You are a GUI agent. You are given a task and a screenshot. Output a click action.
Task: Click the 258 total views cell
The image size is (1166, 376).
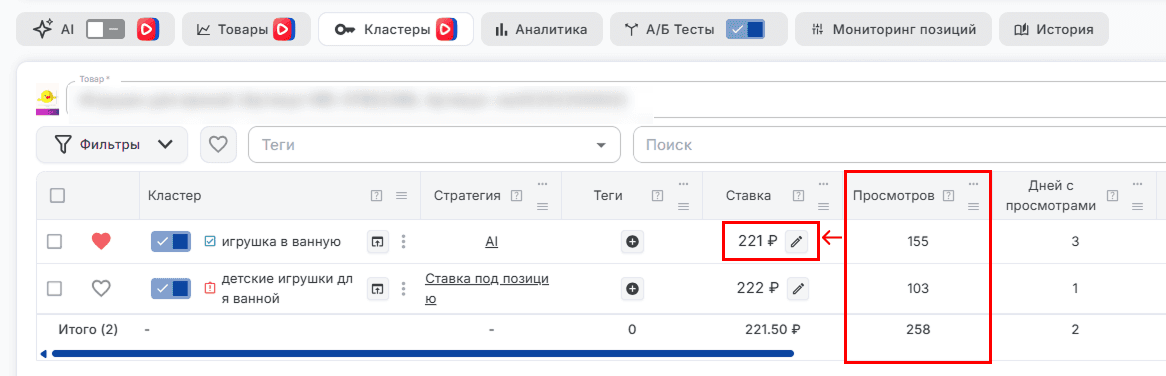pos(918,329)
